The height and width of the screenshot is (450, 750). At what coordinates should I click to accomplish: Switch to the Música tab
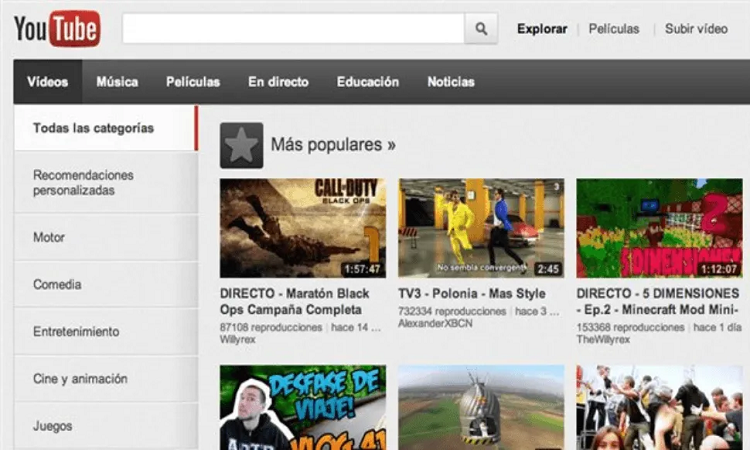(x=117, y=82)
